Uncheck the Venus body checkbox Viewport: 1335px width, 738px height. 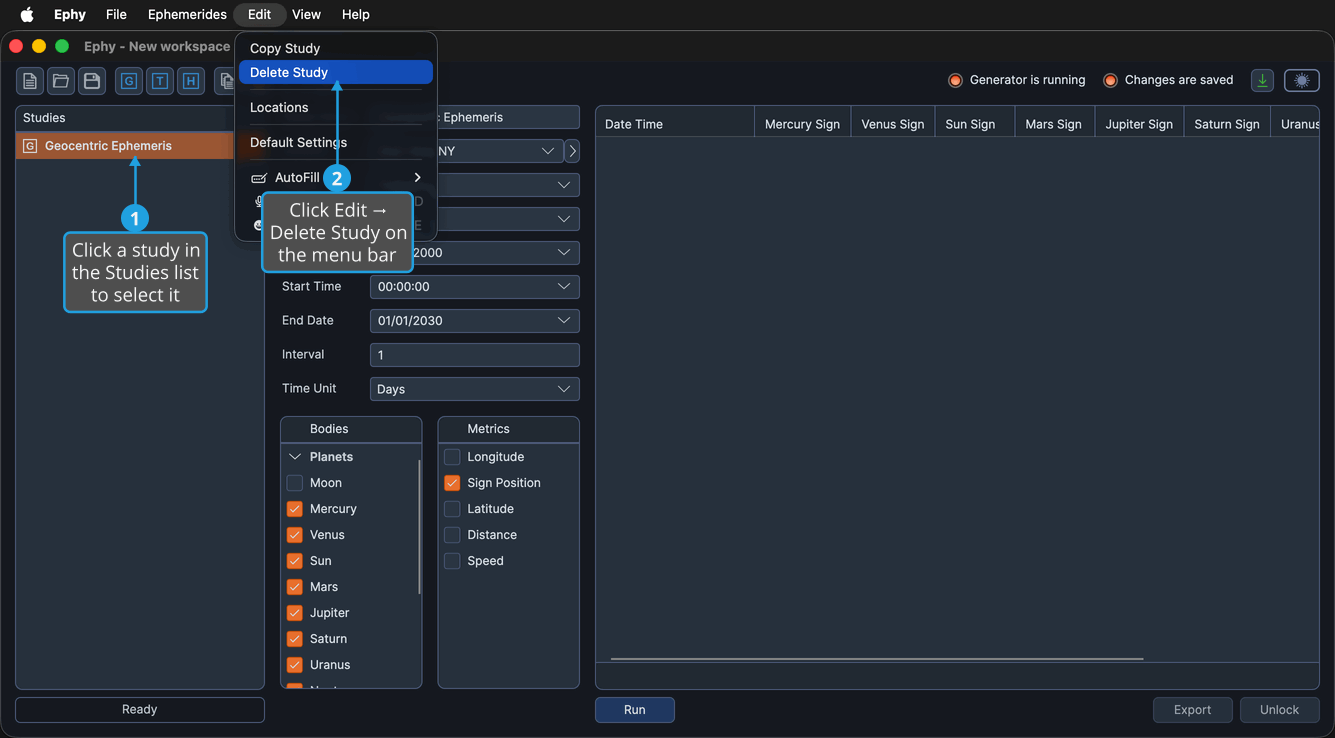coord(295,535)
